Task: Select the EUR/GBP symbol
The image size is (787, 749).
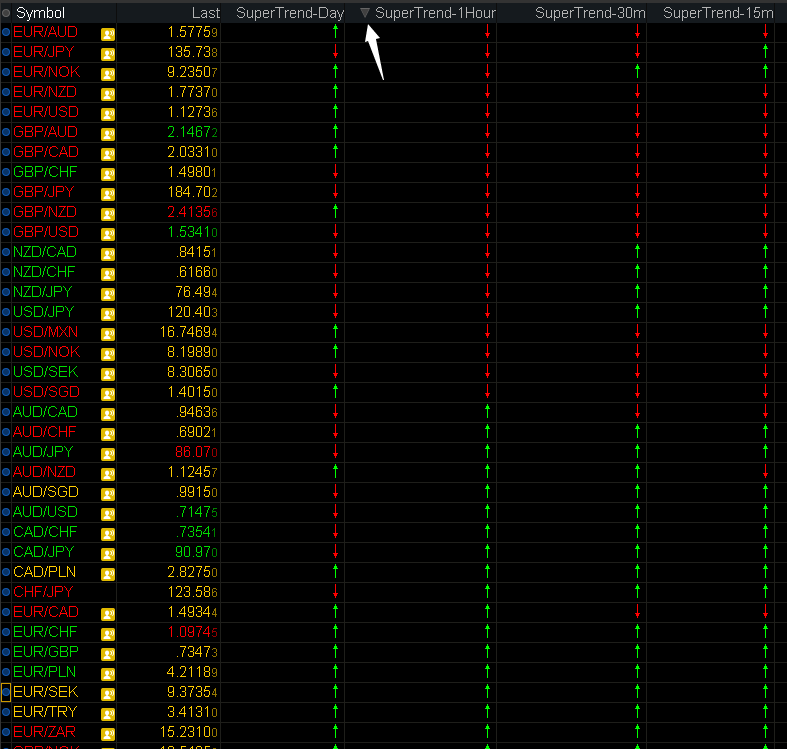Action: (46, 652)
